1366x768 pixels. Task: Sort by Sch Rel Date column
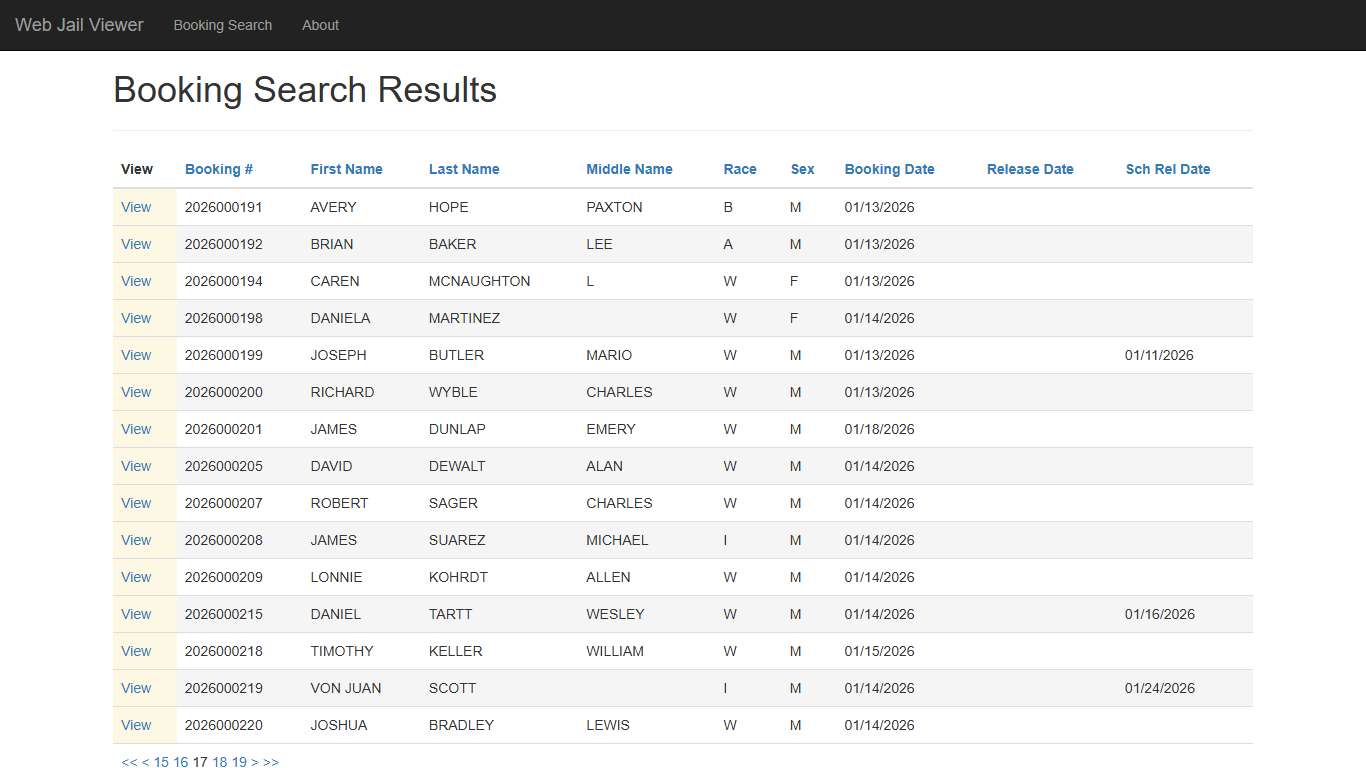click(1167, 169)
